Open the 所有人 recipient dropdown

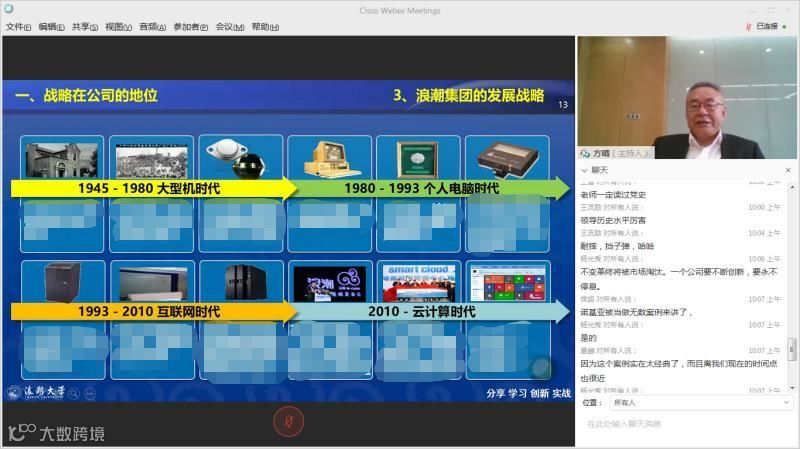coord(701,403)
